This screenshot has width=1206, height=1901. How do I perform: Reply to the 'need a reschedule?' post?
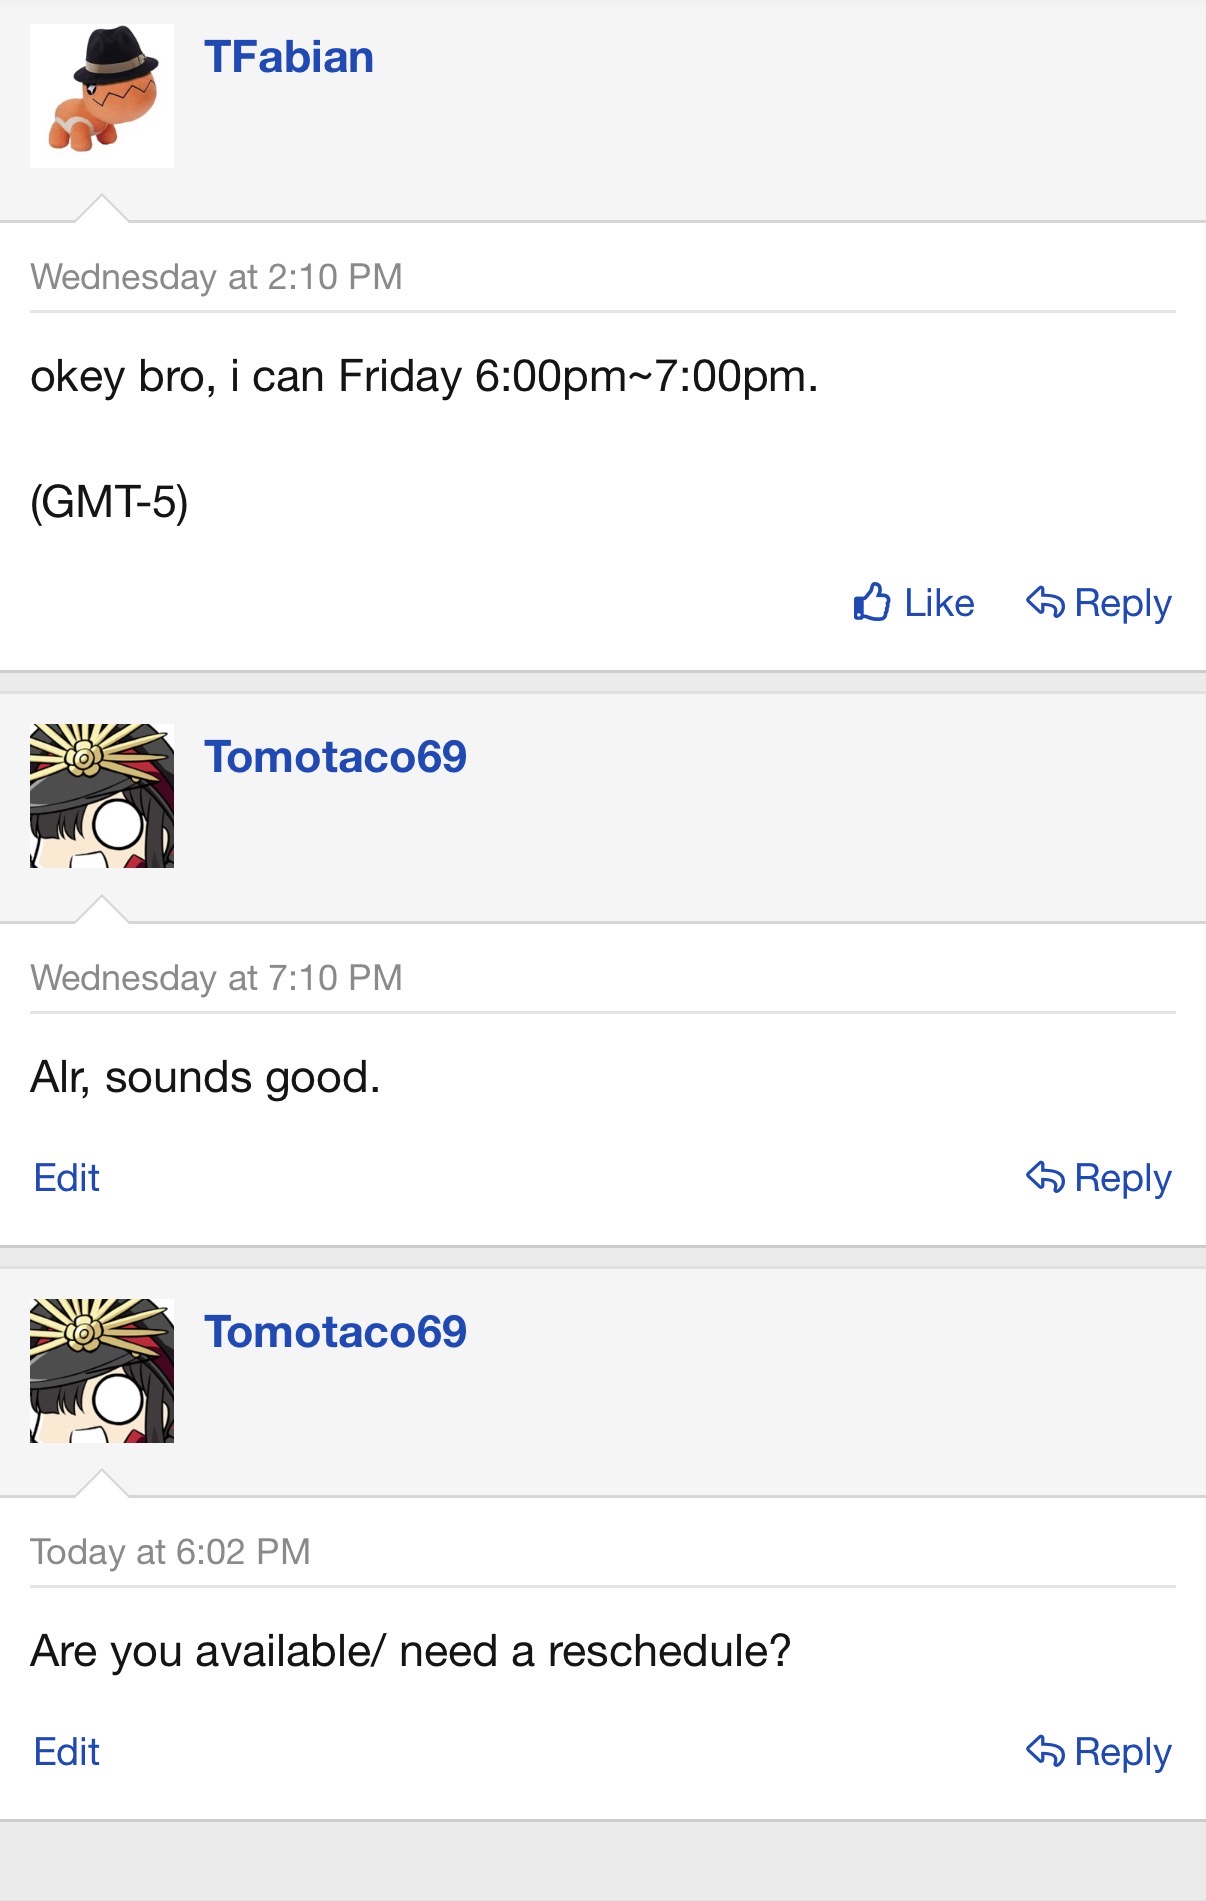pos(1099,1752)
